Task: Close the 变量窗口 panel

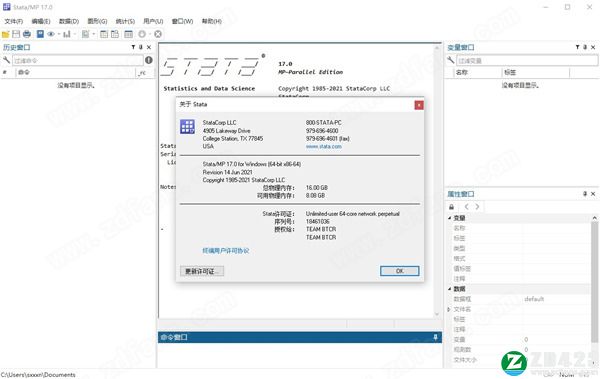Action: click(593, 47)
